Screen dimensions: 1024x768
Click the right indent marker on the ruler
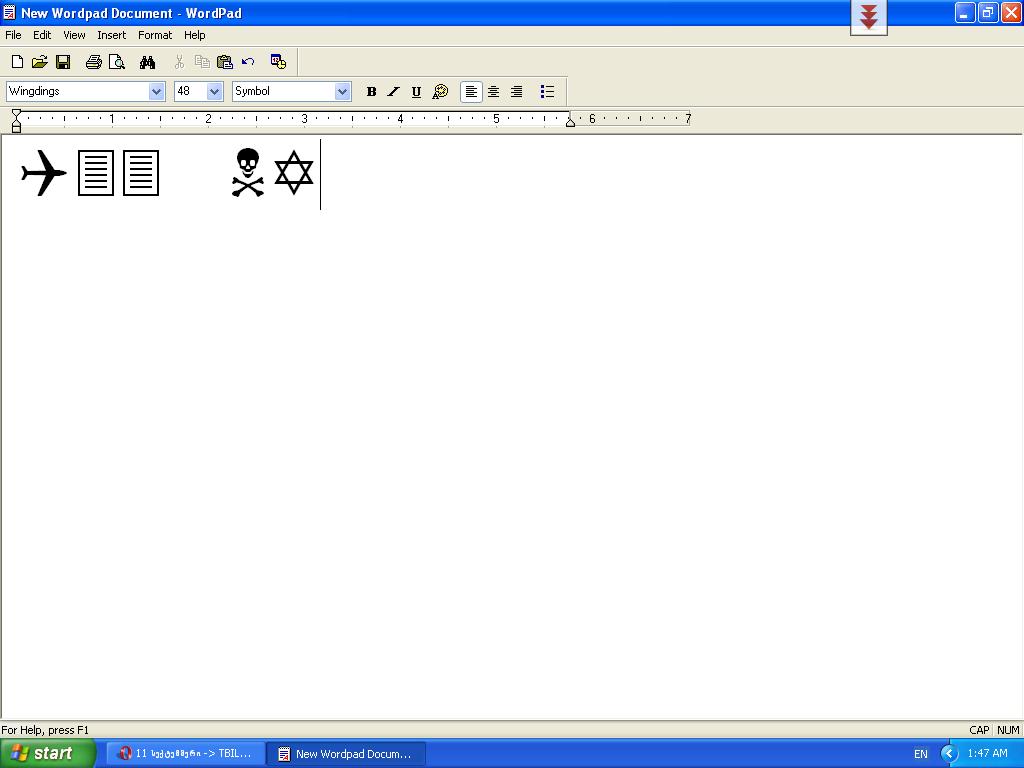tap(570, 121)
